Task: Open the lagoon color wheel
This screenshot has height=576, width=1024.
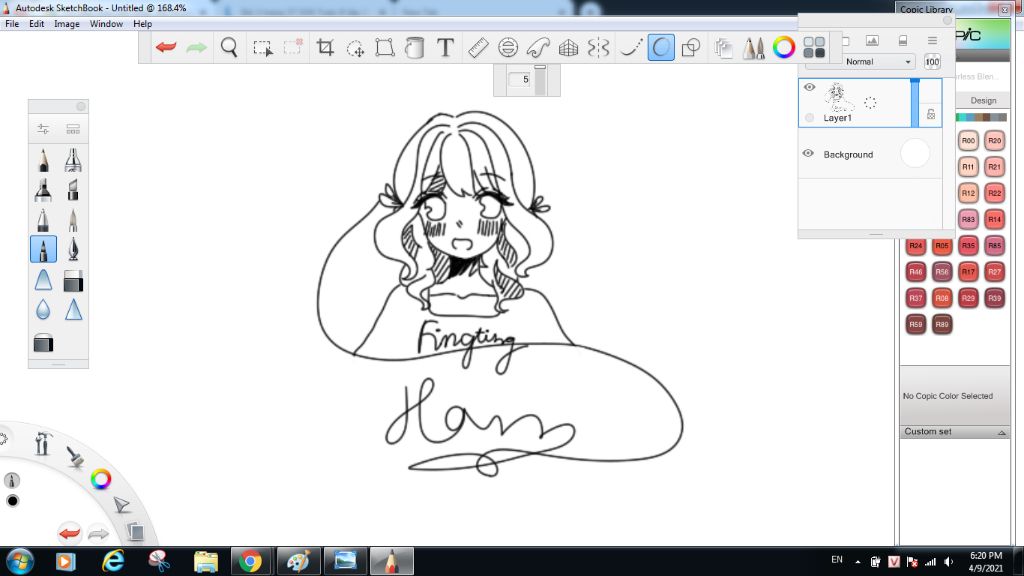Action: [x=101, y=479]
